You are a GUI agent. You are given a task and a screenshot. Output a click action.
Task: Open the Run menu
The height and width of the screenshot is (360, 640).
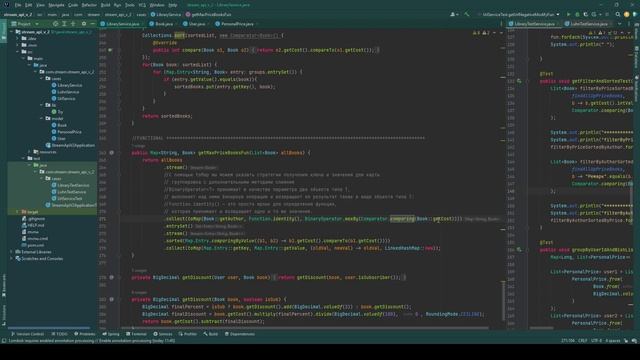tap(118, 5)
